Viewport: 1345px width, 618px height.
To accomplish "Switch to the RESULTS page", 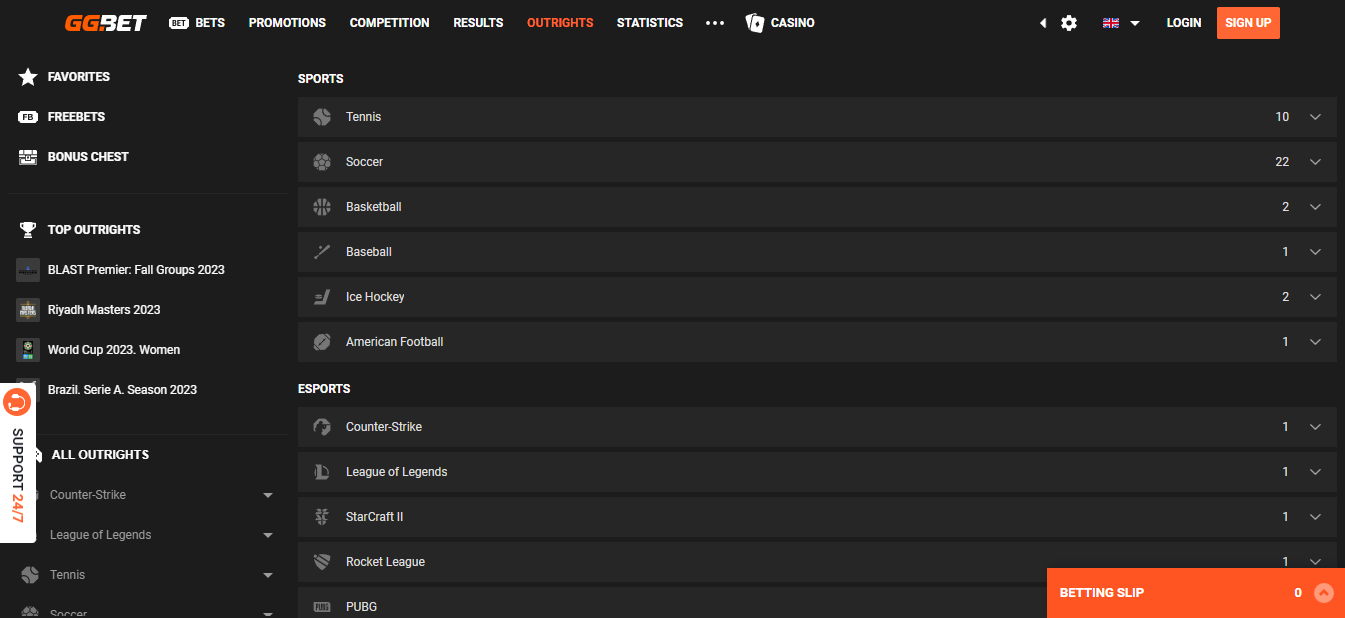I will click(x=478, y=23).
